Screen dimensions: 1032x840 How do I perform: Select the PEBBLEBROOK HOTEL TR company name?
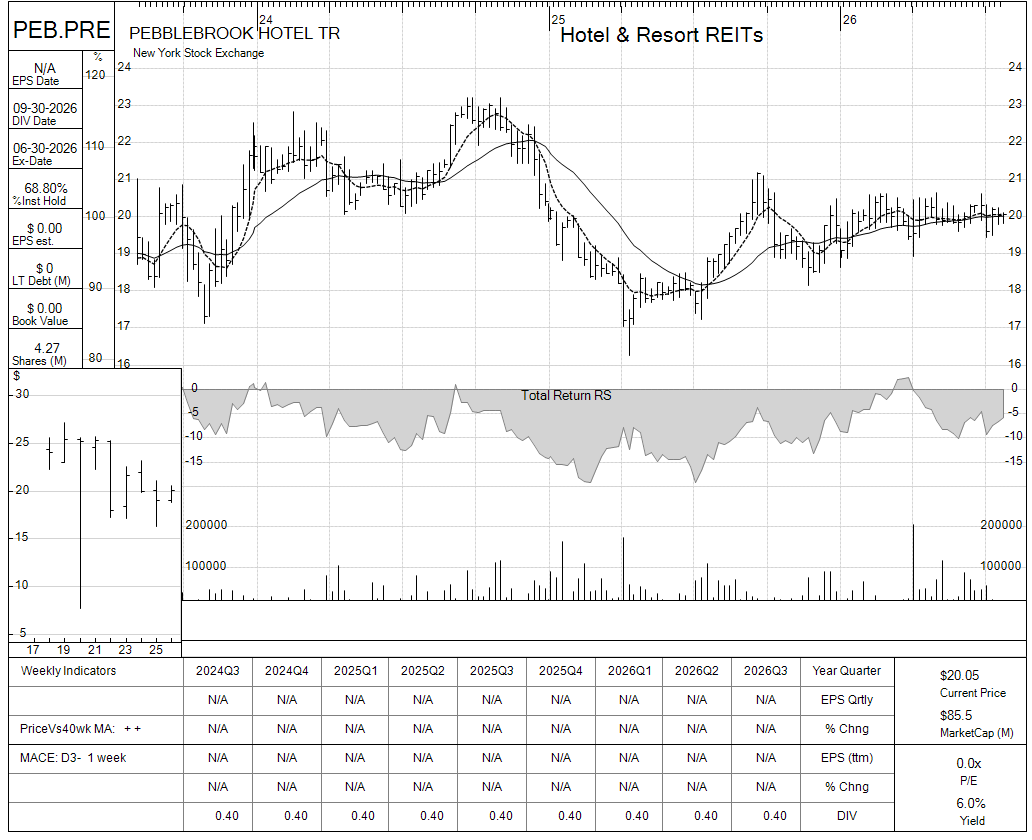pyautogui.click(x=234, y=33)
